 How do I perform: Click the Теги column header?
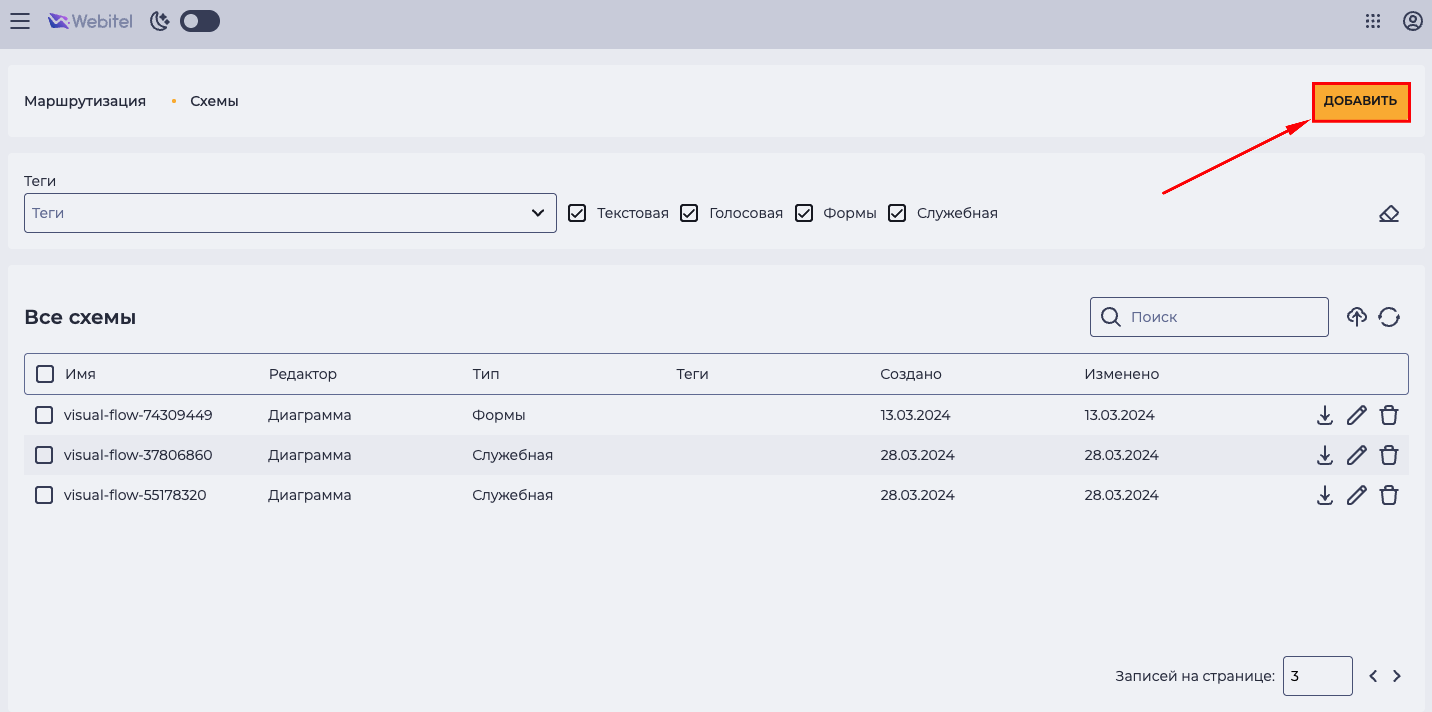(x=692, y=374)
